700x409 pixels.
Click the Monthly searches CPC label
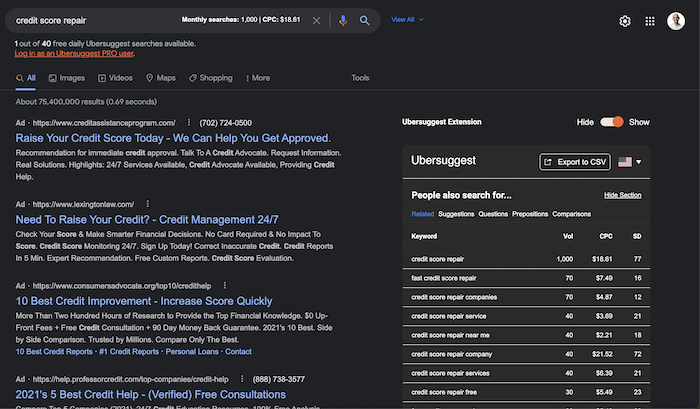[241, 20]
